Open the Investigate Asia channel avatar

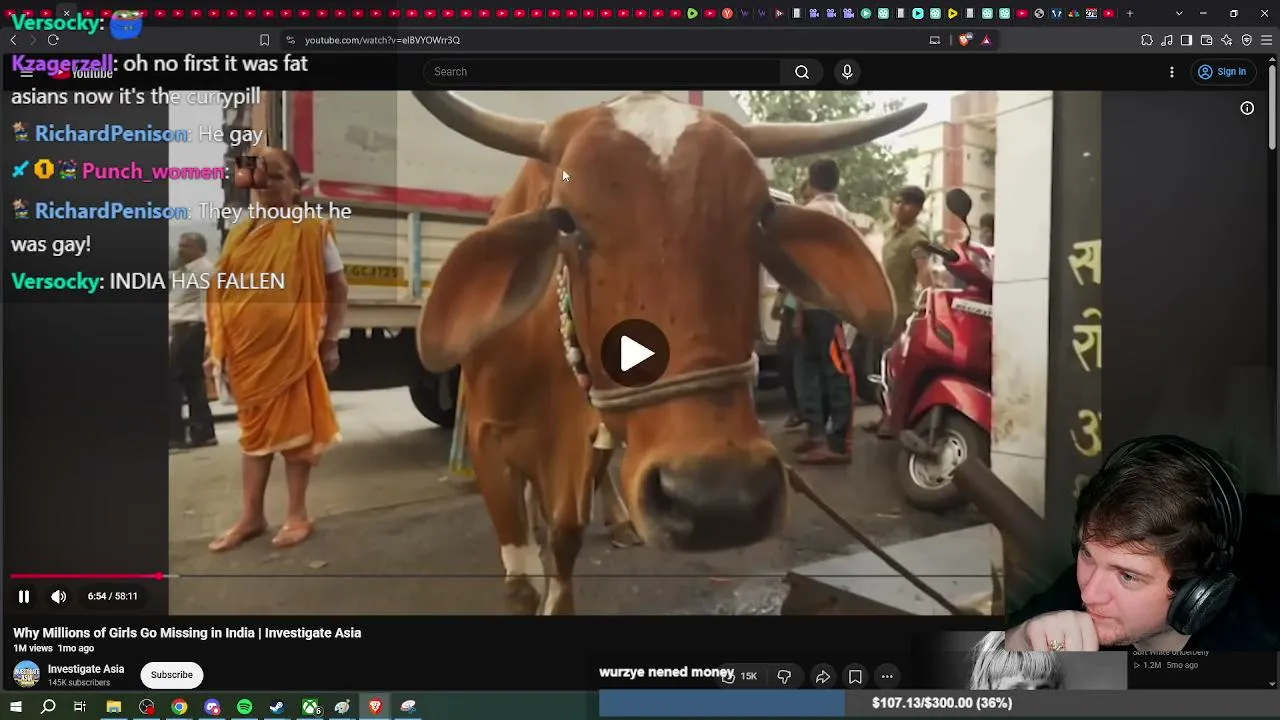(26, 675)
